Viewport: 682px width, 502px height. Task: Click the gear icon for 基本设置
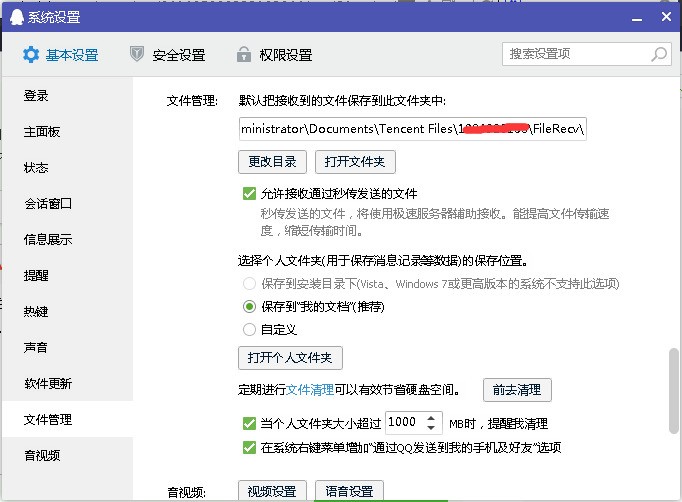pyautogui.click(x=31, y=55)
